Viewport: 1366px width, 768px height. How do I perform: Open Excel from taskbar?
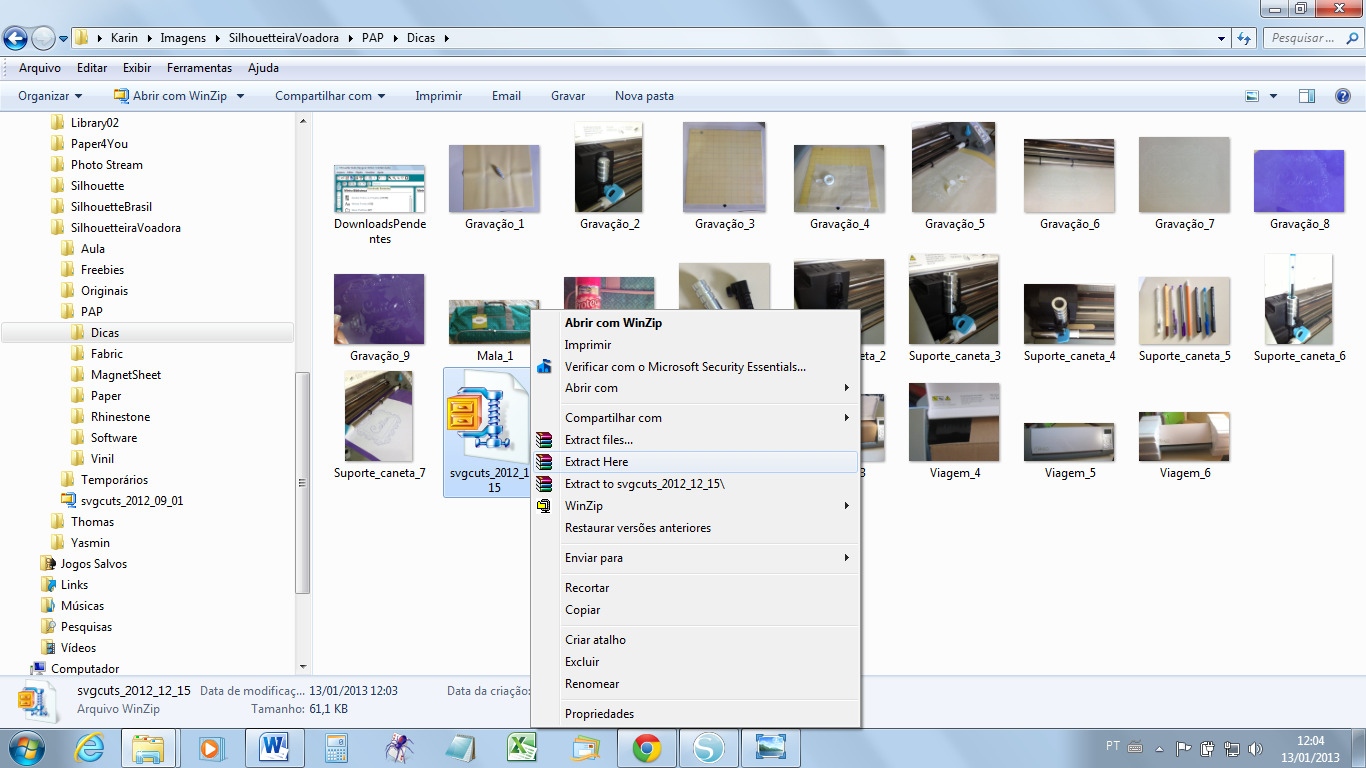tap(522, 747)
